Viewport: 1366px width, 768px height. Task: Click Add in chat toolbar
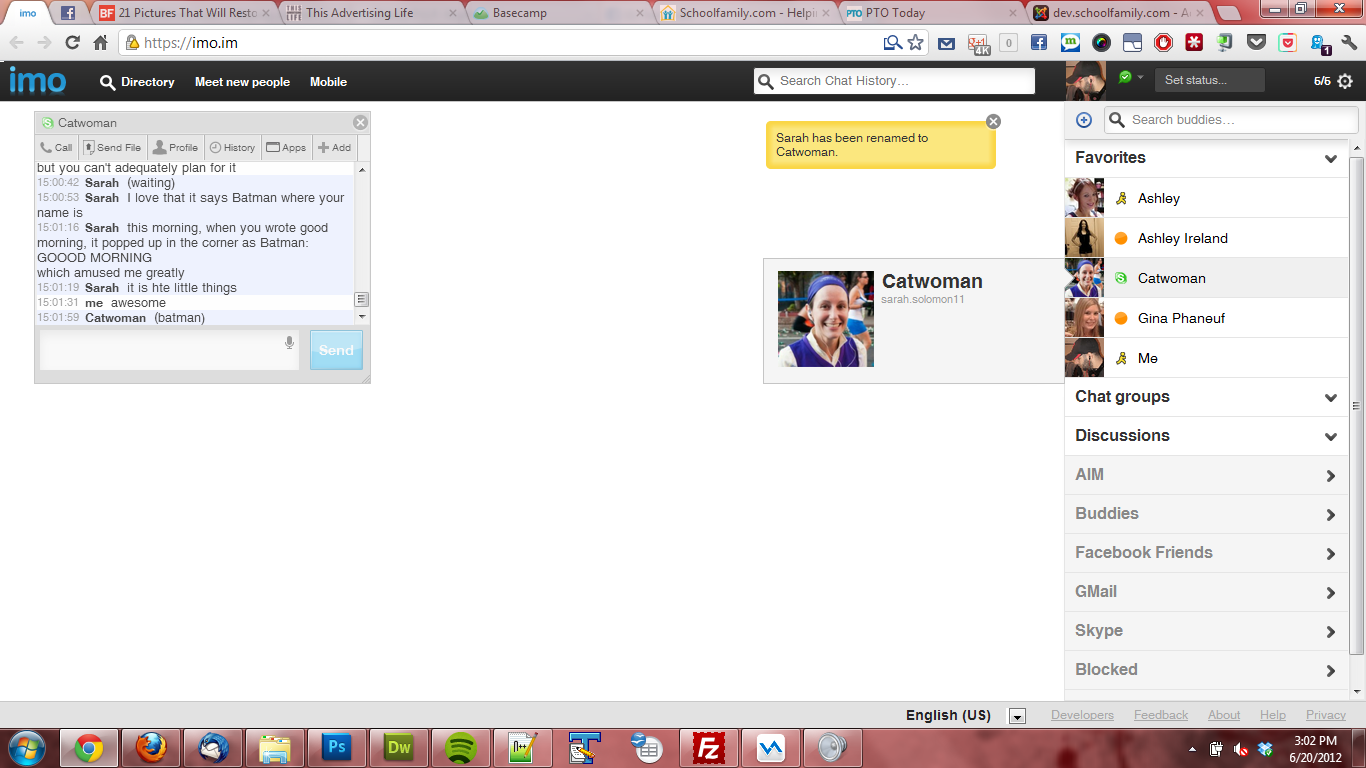tap(334, 148)
